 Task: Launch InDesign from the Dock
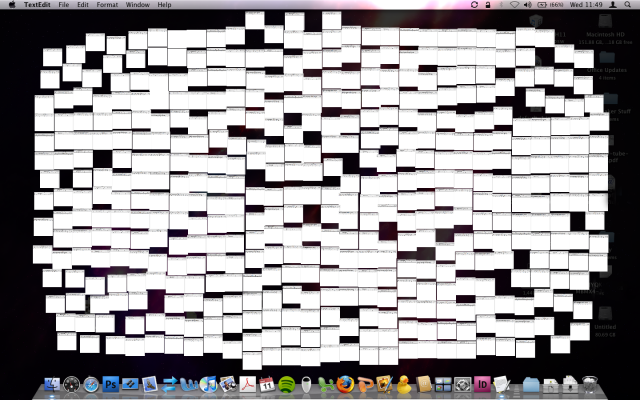[x=482, y=384]
